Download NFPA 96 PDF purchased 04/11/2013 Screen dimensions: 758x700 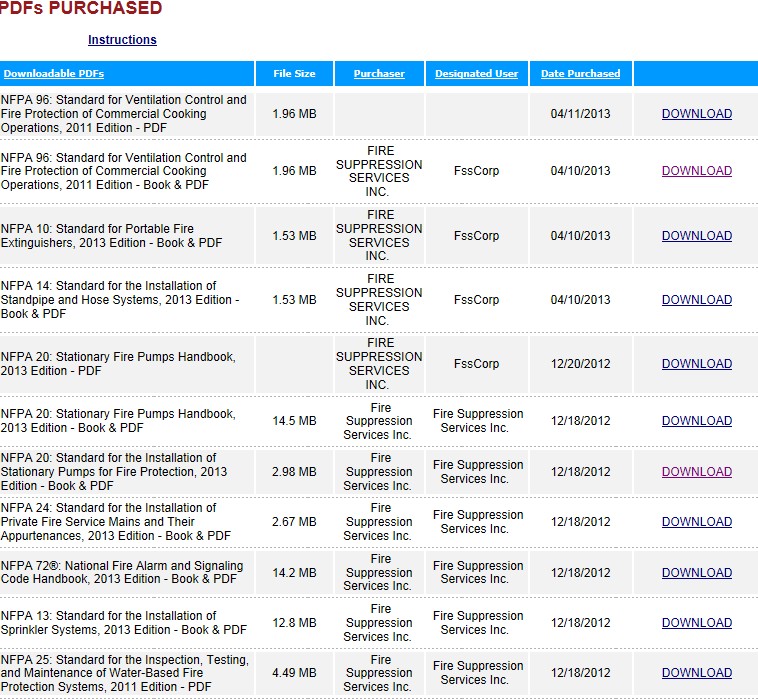coord(697,114)
